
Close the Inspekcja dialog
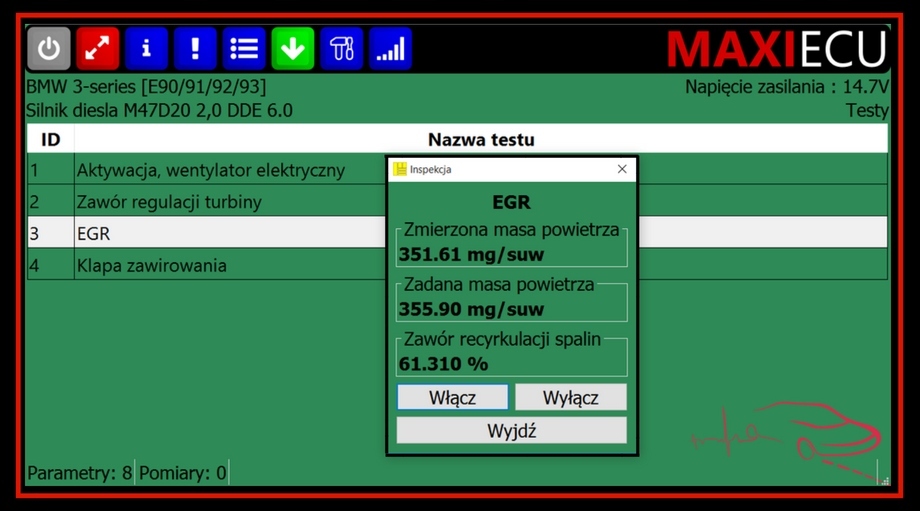622,169
